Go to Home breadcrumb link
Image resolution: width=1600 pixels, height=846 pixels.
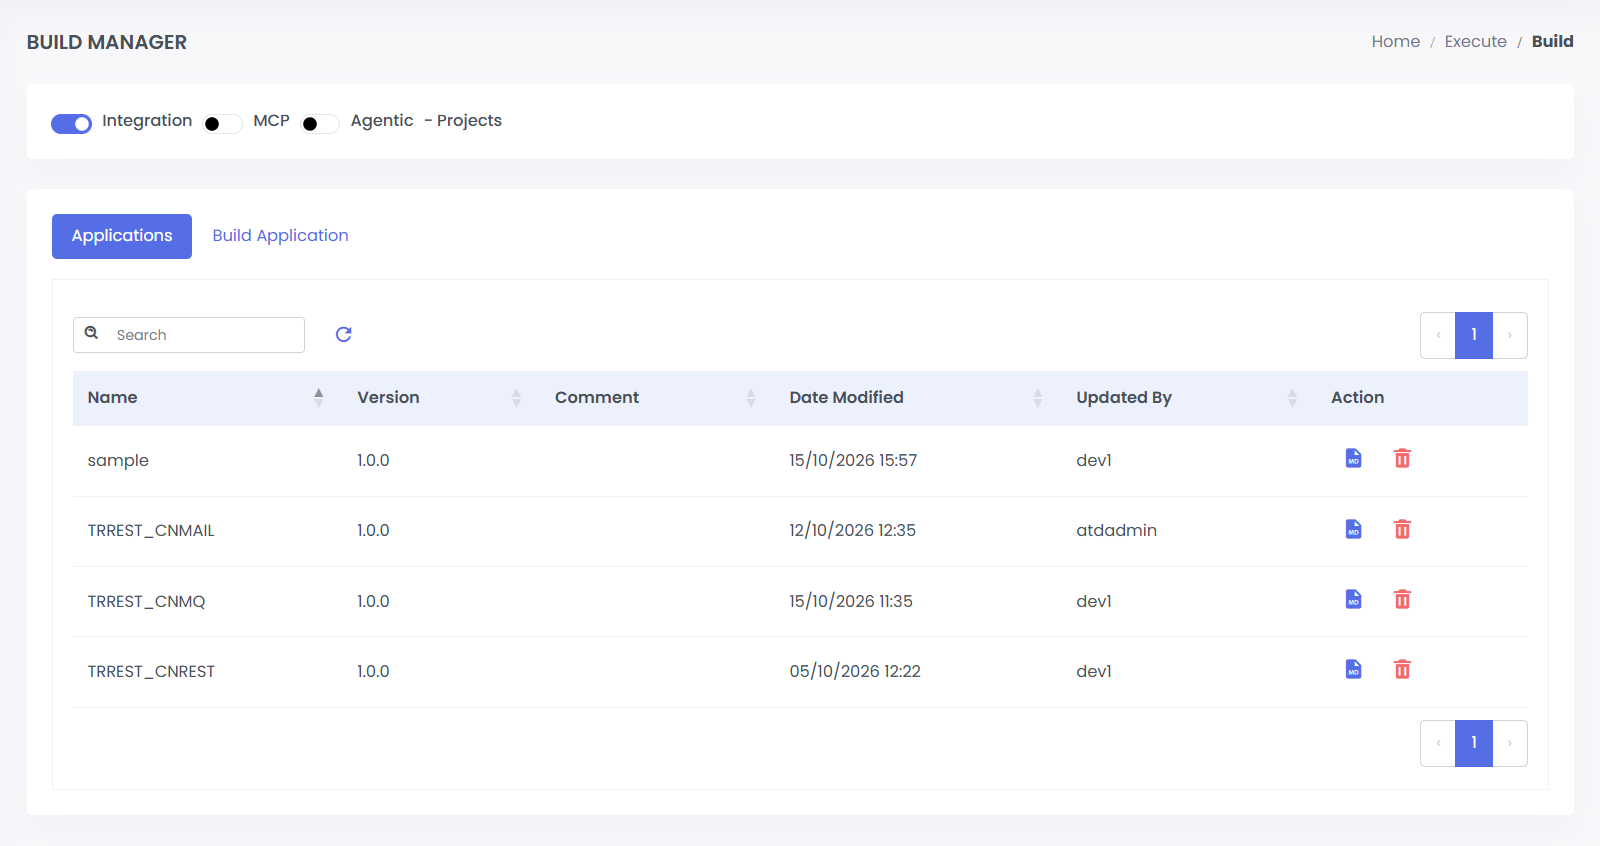pos(1395,41)
